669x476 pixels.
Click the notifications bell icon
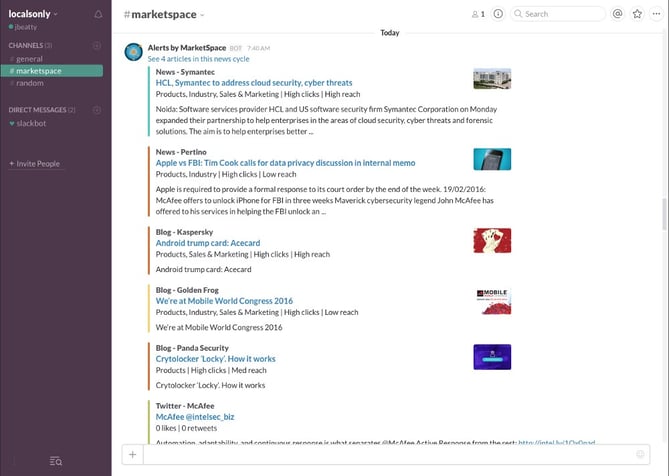98,14
